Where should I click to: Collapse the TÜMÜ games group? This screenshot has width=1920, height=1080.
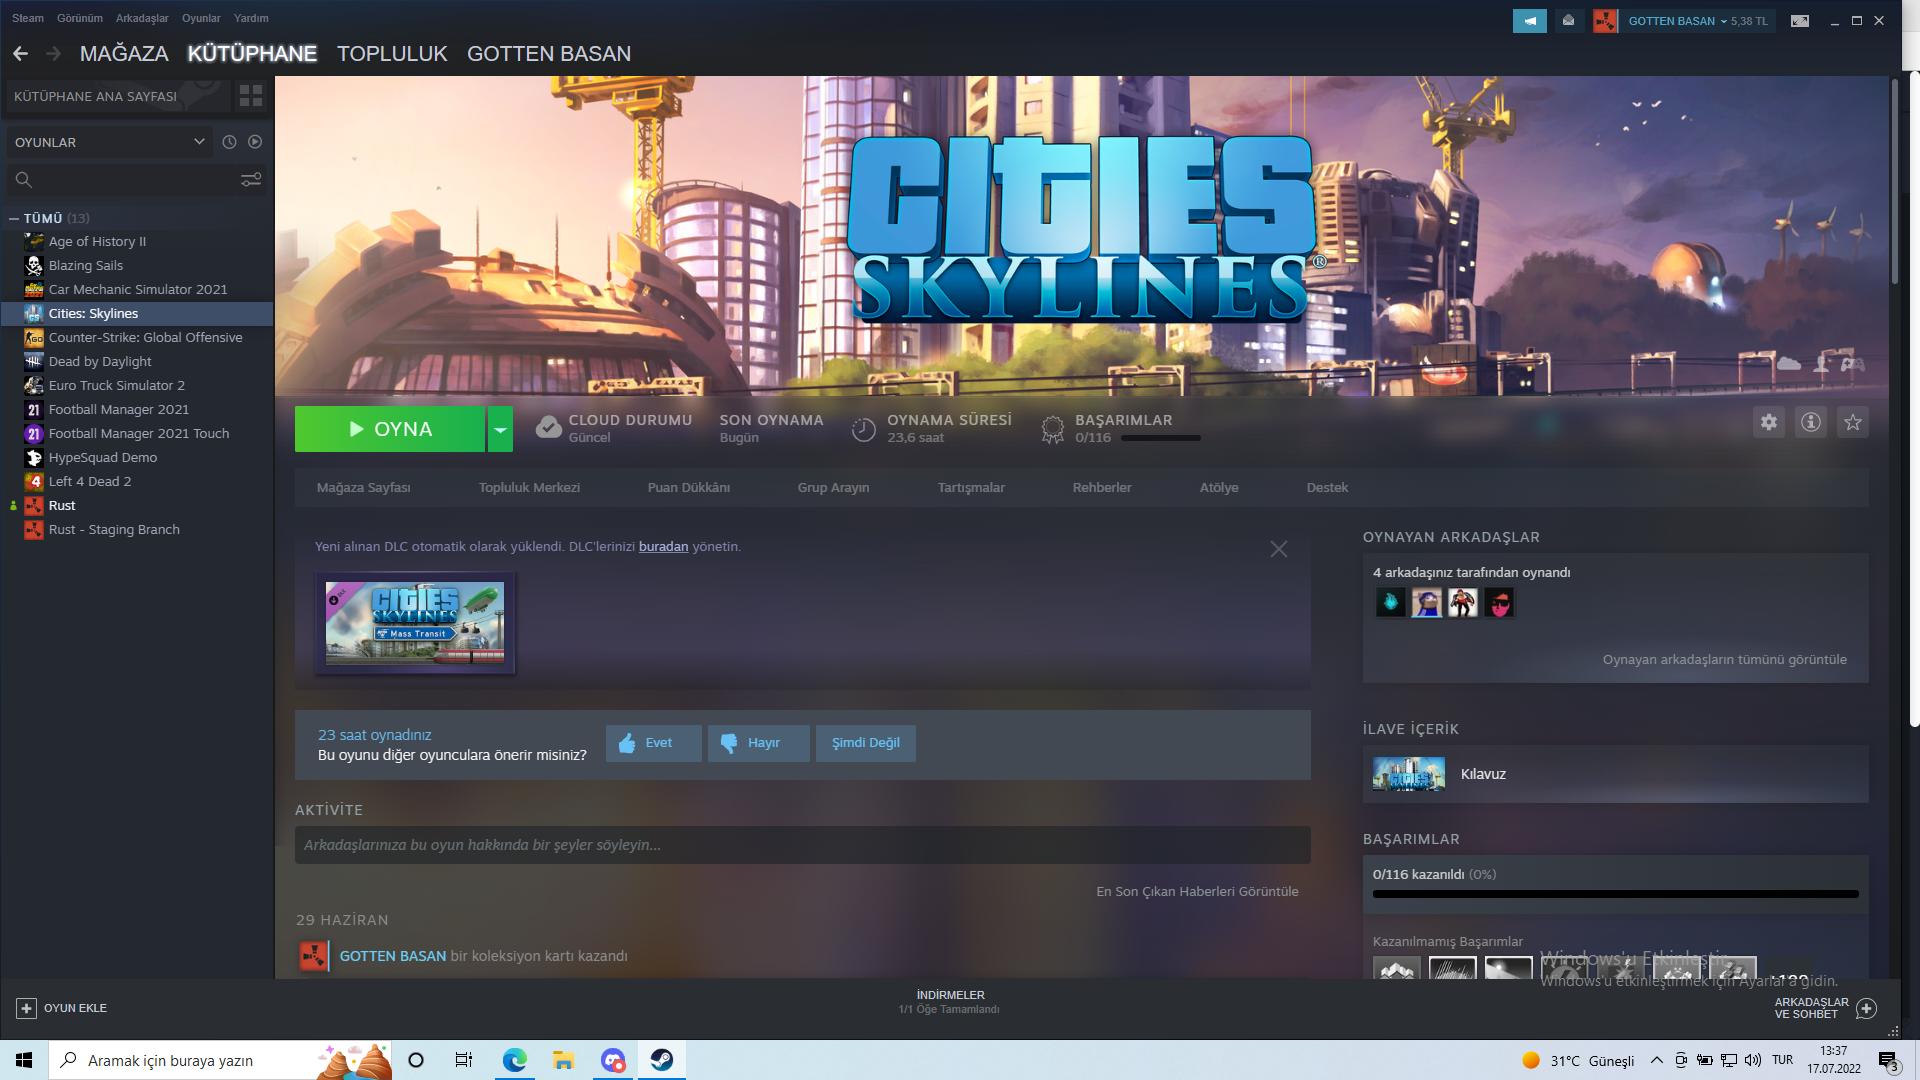coord(14,218)
